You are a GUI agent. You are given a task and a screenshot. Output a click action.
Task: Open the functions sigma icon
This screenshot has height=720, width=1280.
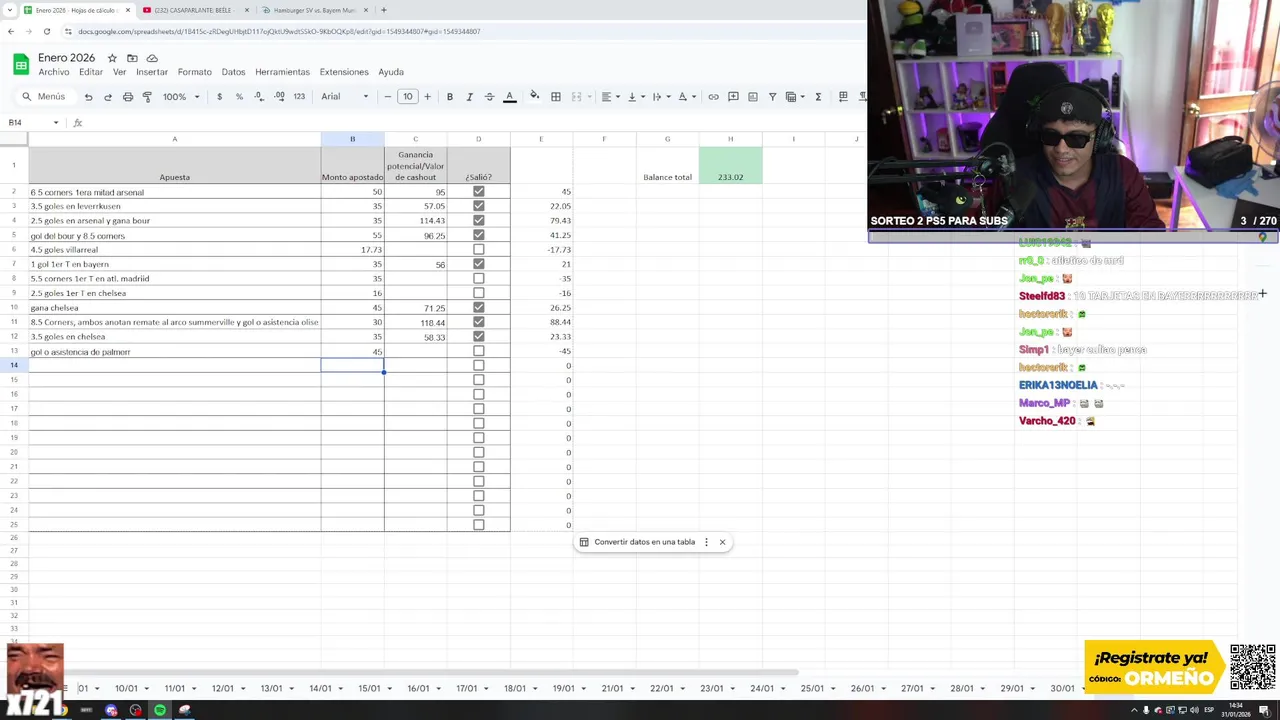pos(818,97)
